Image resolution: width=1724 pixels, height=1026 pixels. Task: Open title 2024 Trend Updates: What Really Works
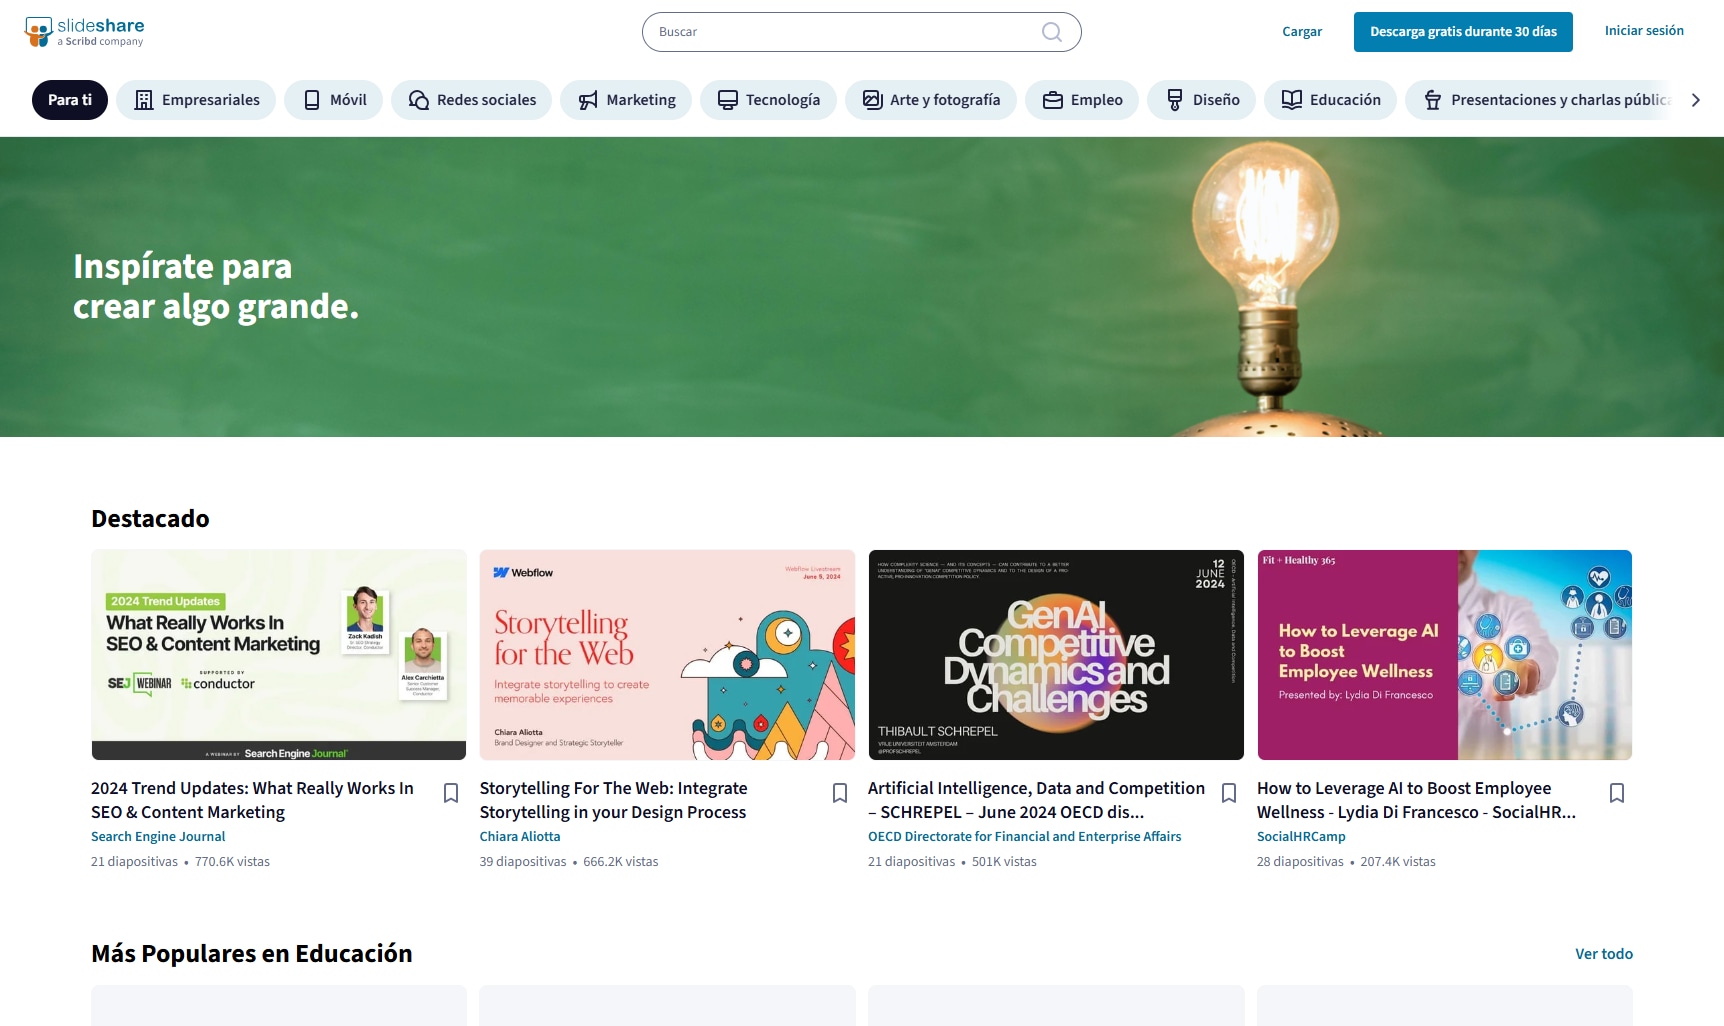pyautogui.click(x=252, y=800)
